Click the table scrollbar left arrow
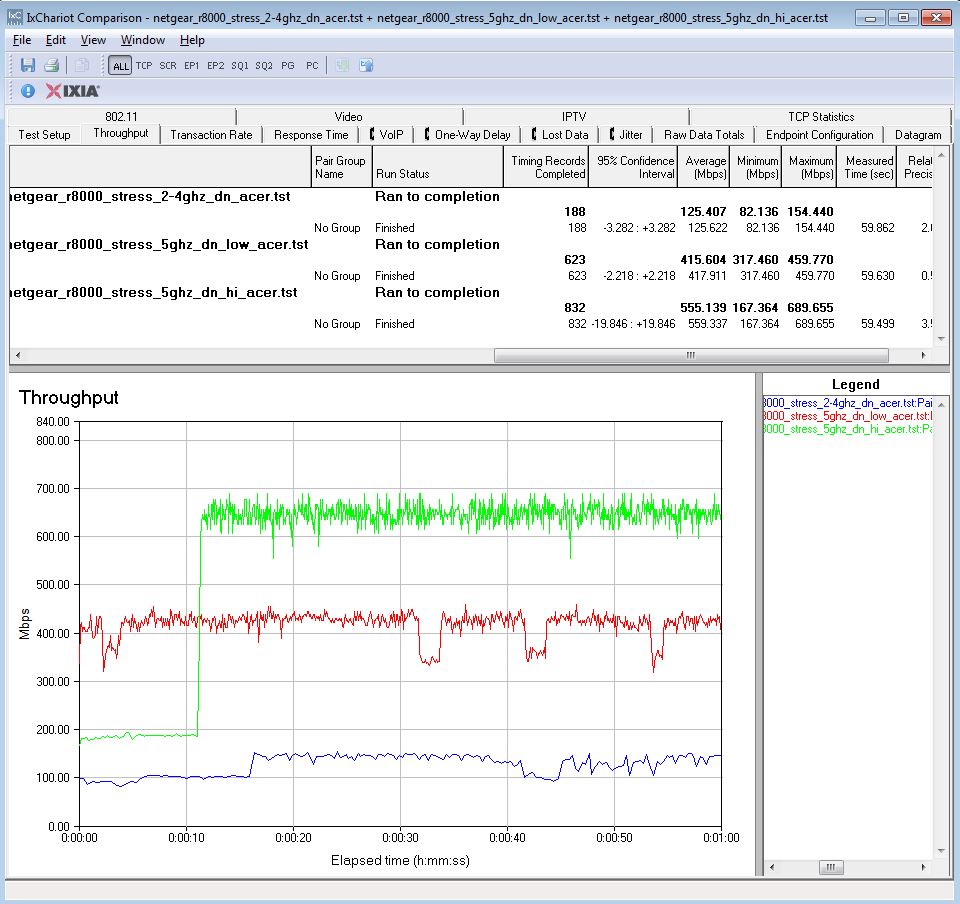The width and height of the screenshot is (960, 904). click(18, 355)
